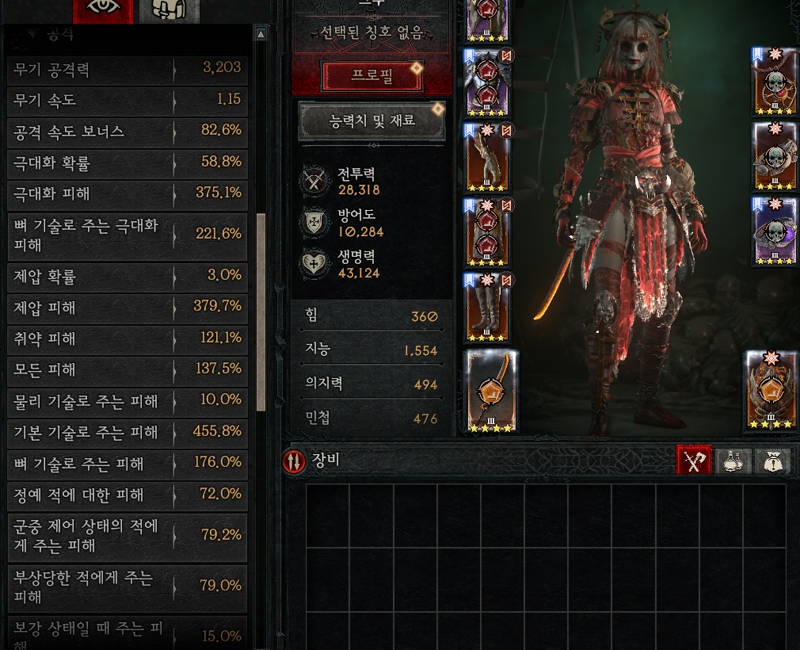Viewport: 800px width, 650px height.
Task: Open the pouch bag inventory tab
Action: [x=772, y=461]
